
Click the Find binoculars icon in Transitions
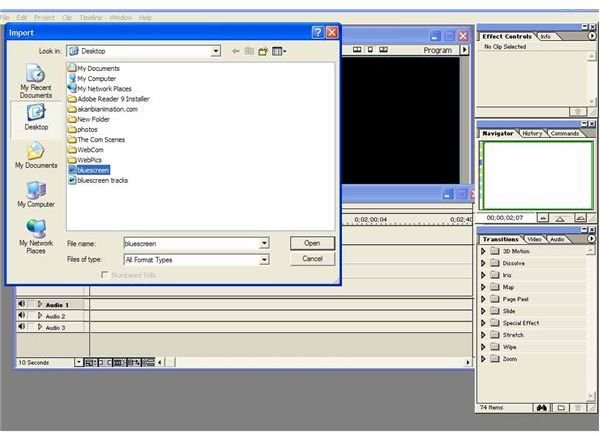542,408
